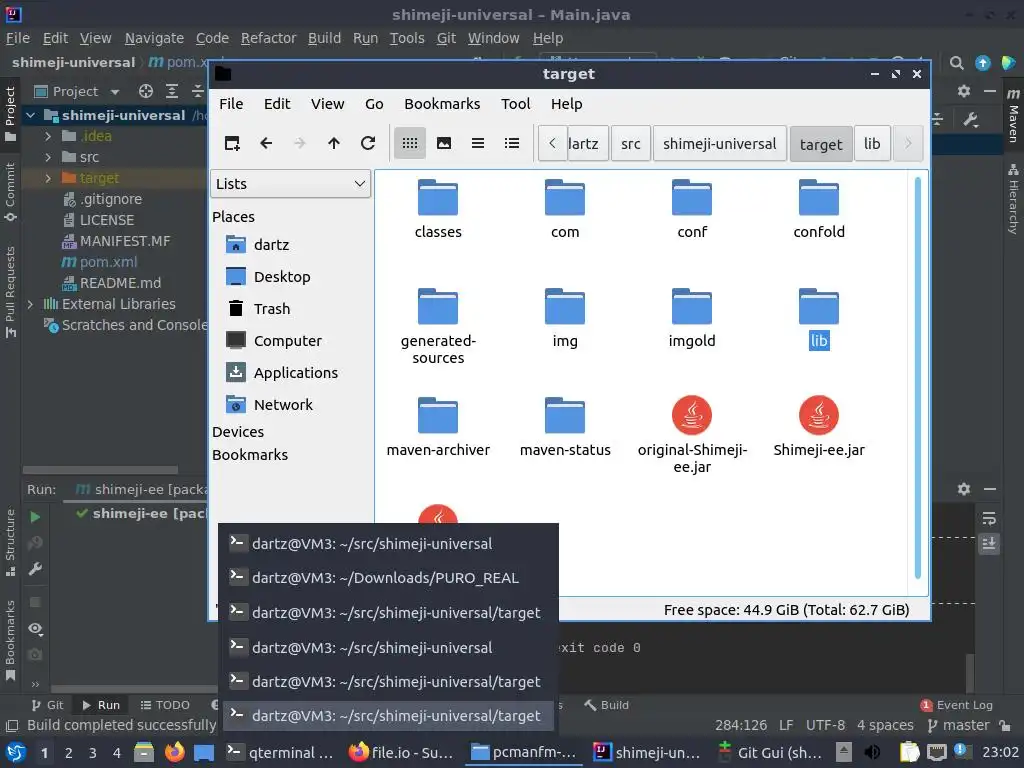Open the Event Log
The width and height of the screenshot is (1024, 768).
pos(957,705)
